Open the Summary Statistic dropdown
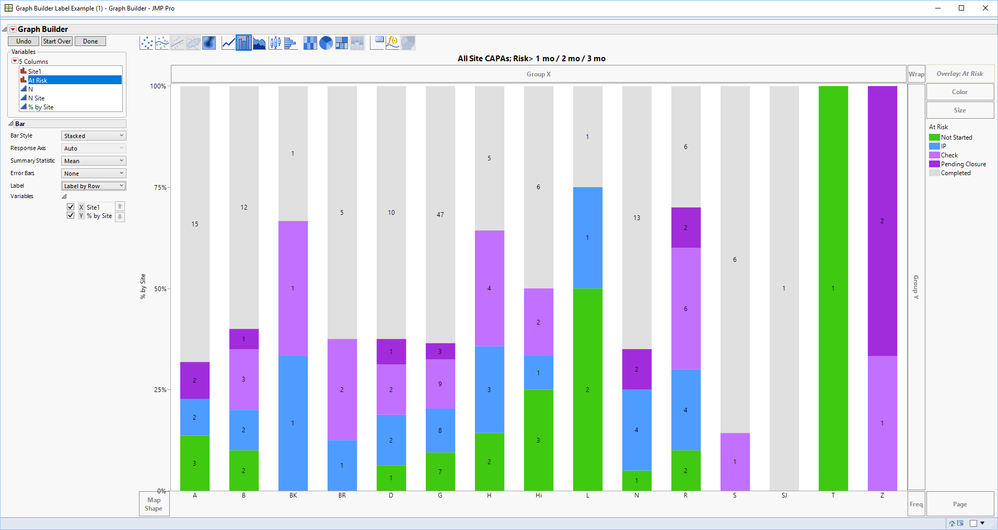The height and width of the screenshot is (530, 998). point(94,161)
